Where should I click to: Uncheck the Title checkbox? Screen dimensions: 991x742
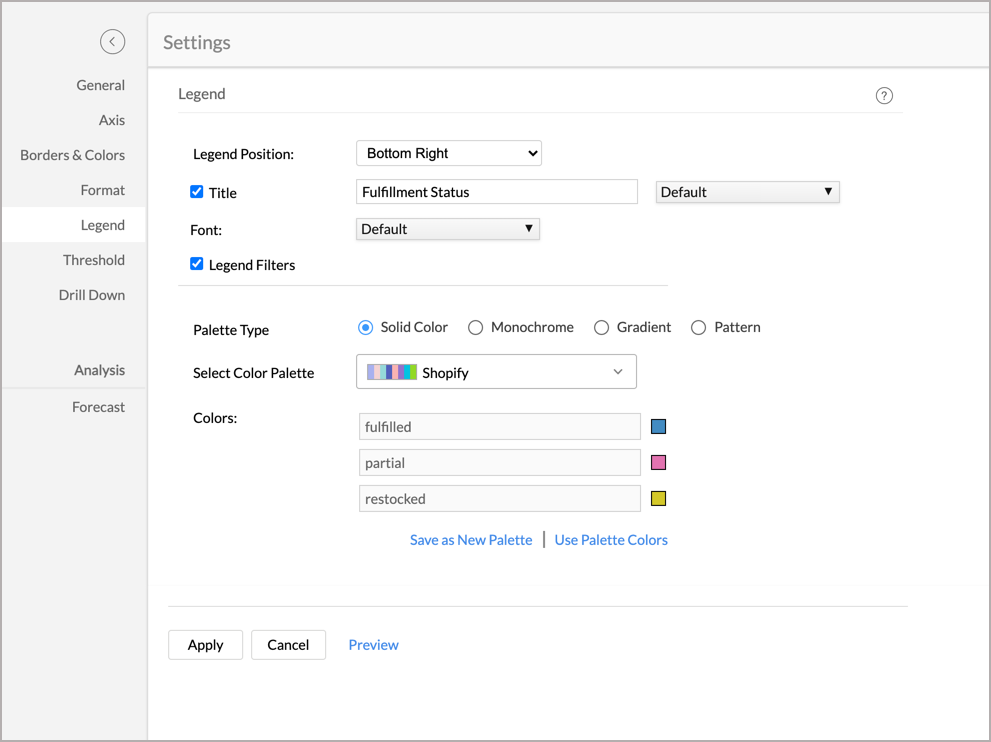click(196, 191)
